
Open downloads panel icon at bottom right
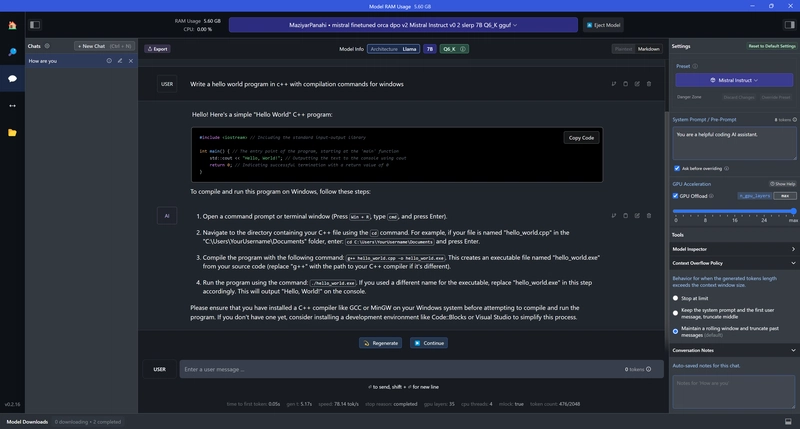tap(788, 422)
